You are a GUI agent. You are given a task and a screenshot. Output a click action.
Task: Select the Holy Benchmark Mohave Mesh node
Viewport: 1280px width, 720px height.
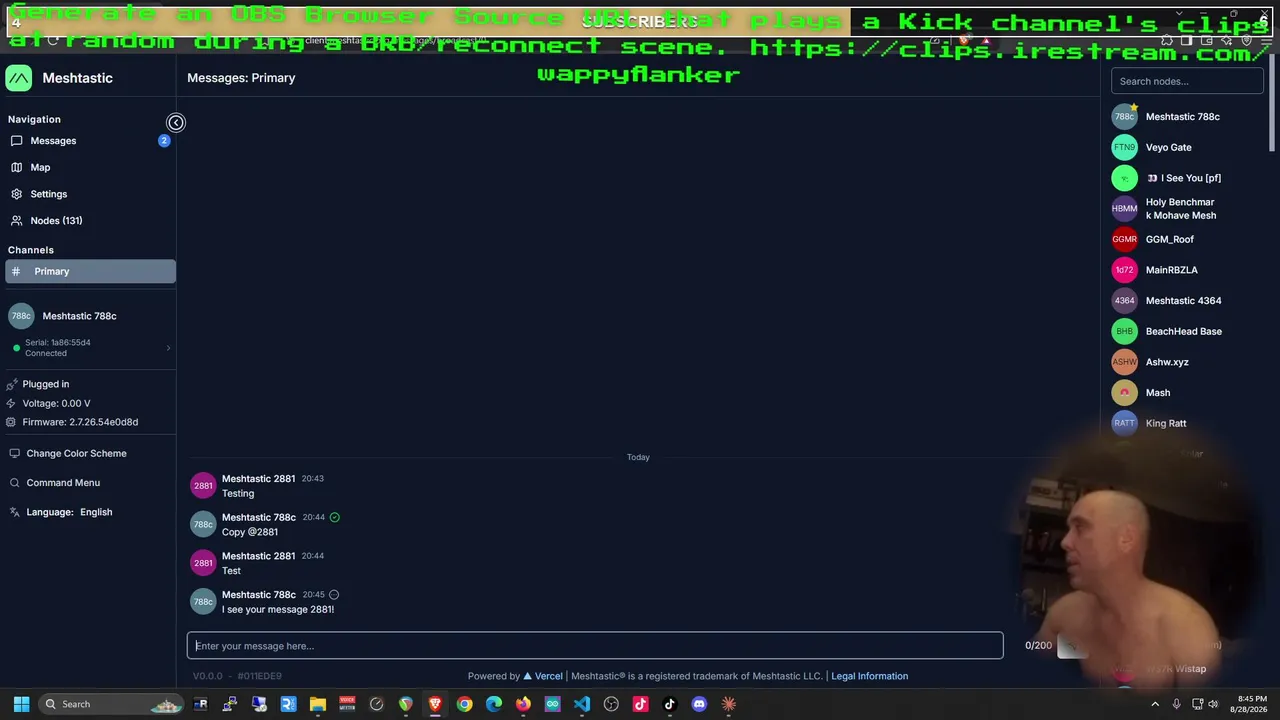(1181, 209)
